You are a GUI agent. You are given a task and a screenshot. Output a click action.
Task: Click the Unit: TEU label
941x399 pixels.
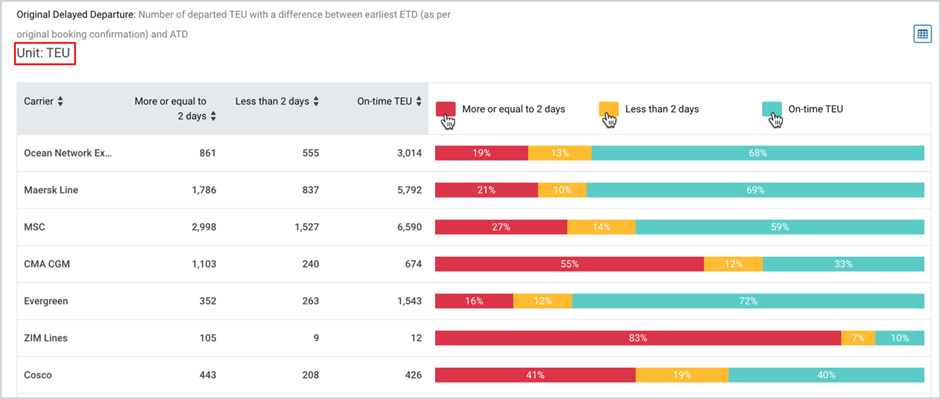(x=44, y=55)
